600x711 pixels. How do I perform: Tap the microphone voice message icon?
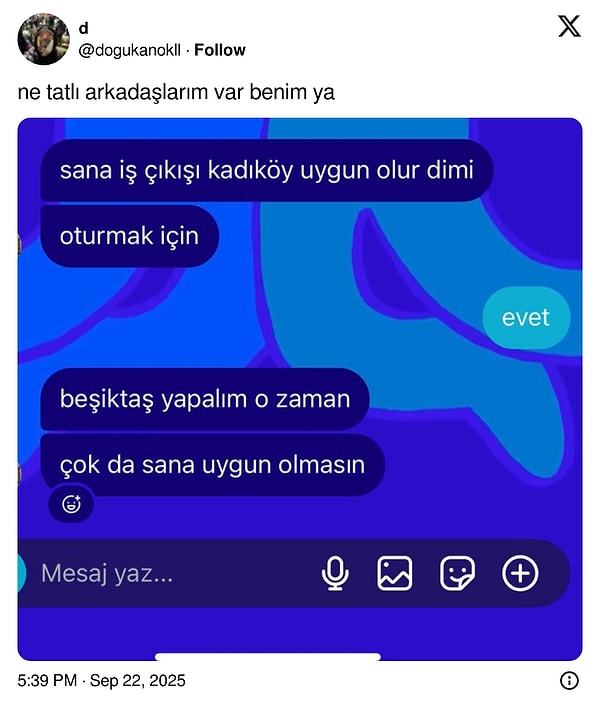(x=335, y=574)
